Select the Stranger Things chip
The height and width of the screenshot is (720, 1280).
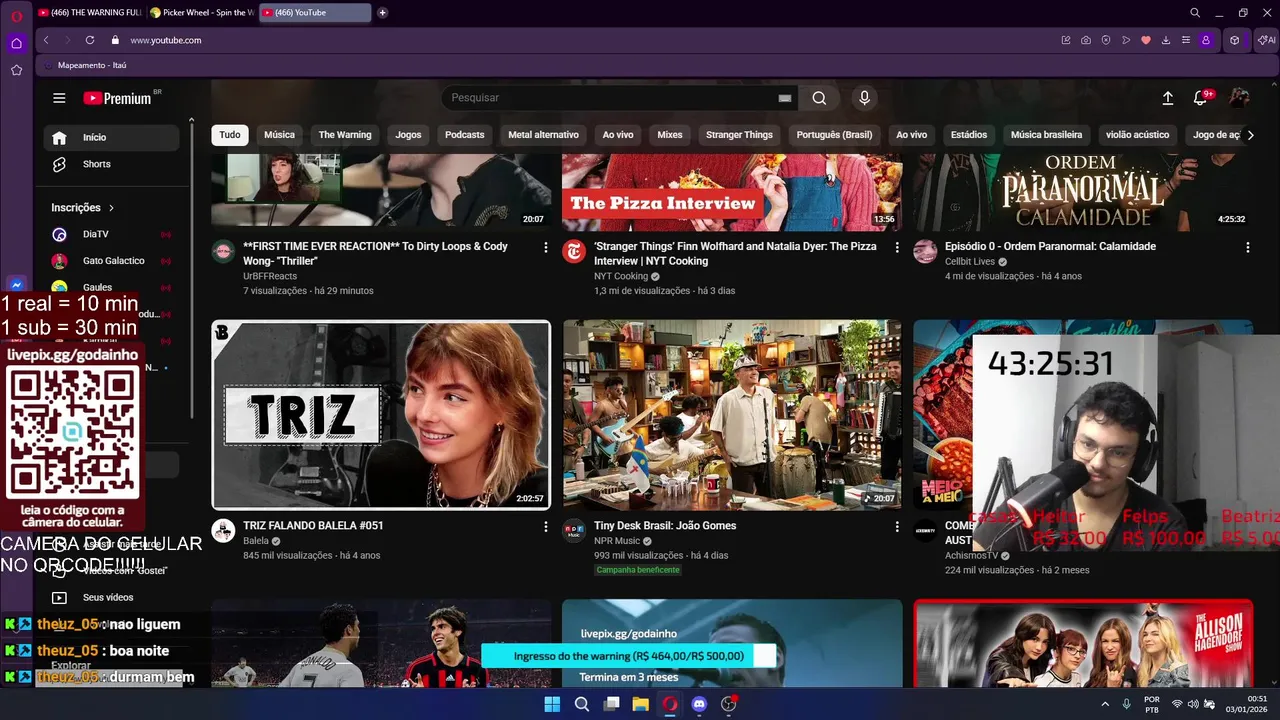click(739, 135)
